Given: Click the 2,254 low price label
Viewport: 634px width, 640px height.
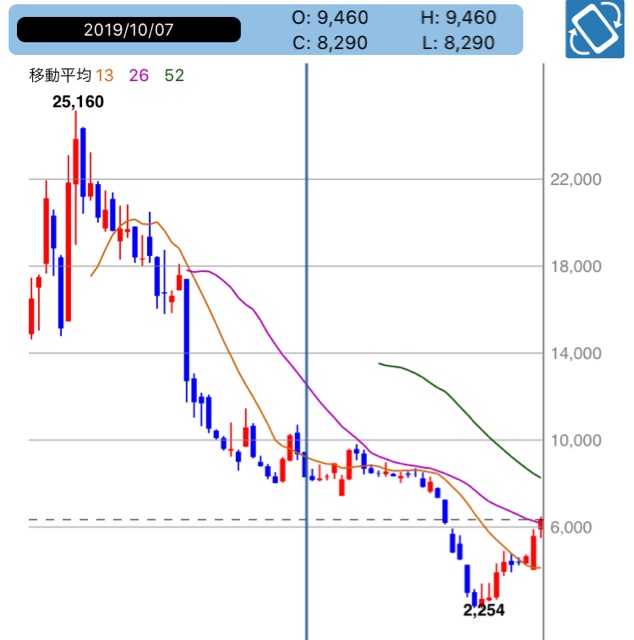Looking at the screenshot, I should (x=484, y=610).
